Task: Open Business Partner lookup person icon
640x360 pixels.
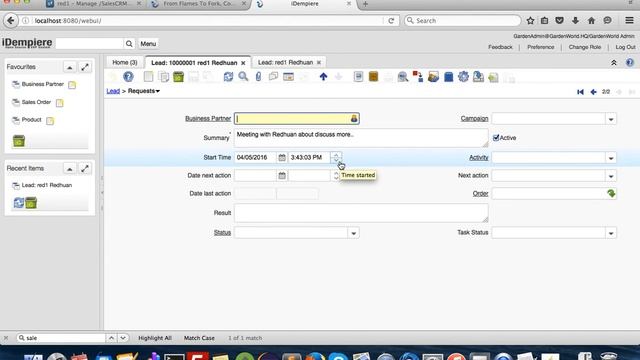Action: (354, 118)
